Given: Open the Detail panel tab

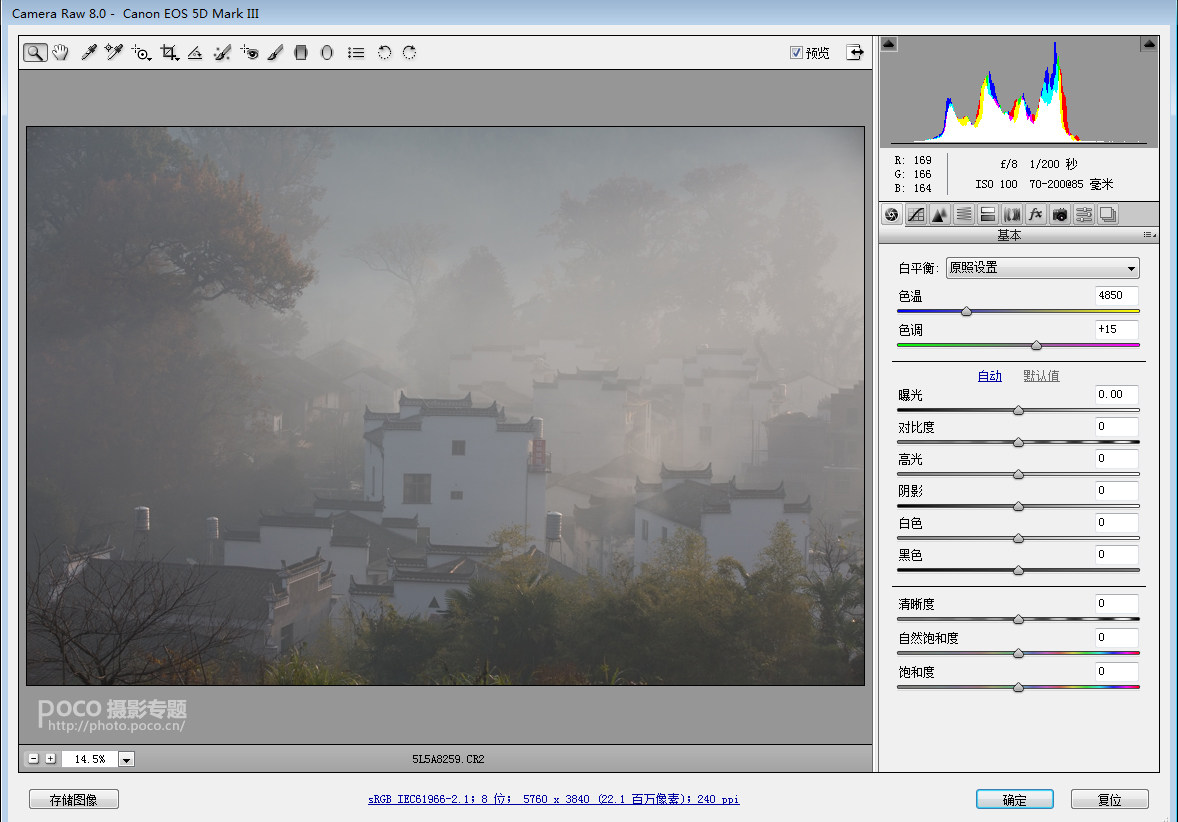Looking at the screenshot, I should click(940, 215).
